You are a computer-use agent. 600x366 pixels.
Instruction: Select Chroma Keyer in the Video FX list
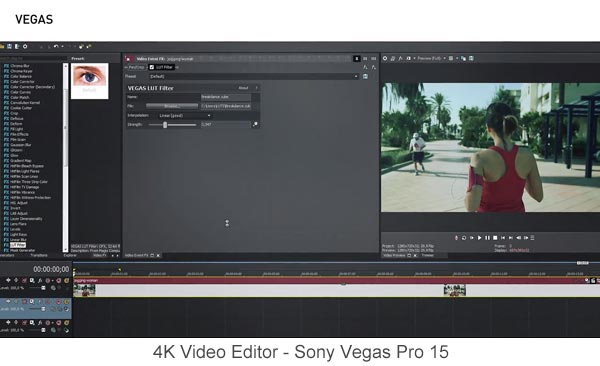pyautogui.click(x=21, y=71)
